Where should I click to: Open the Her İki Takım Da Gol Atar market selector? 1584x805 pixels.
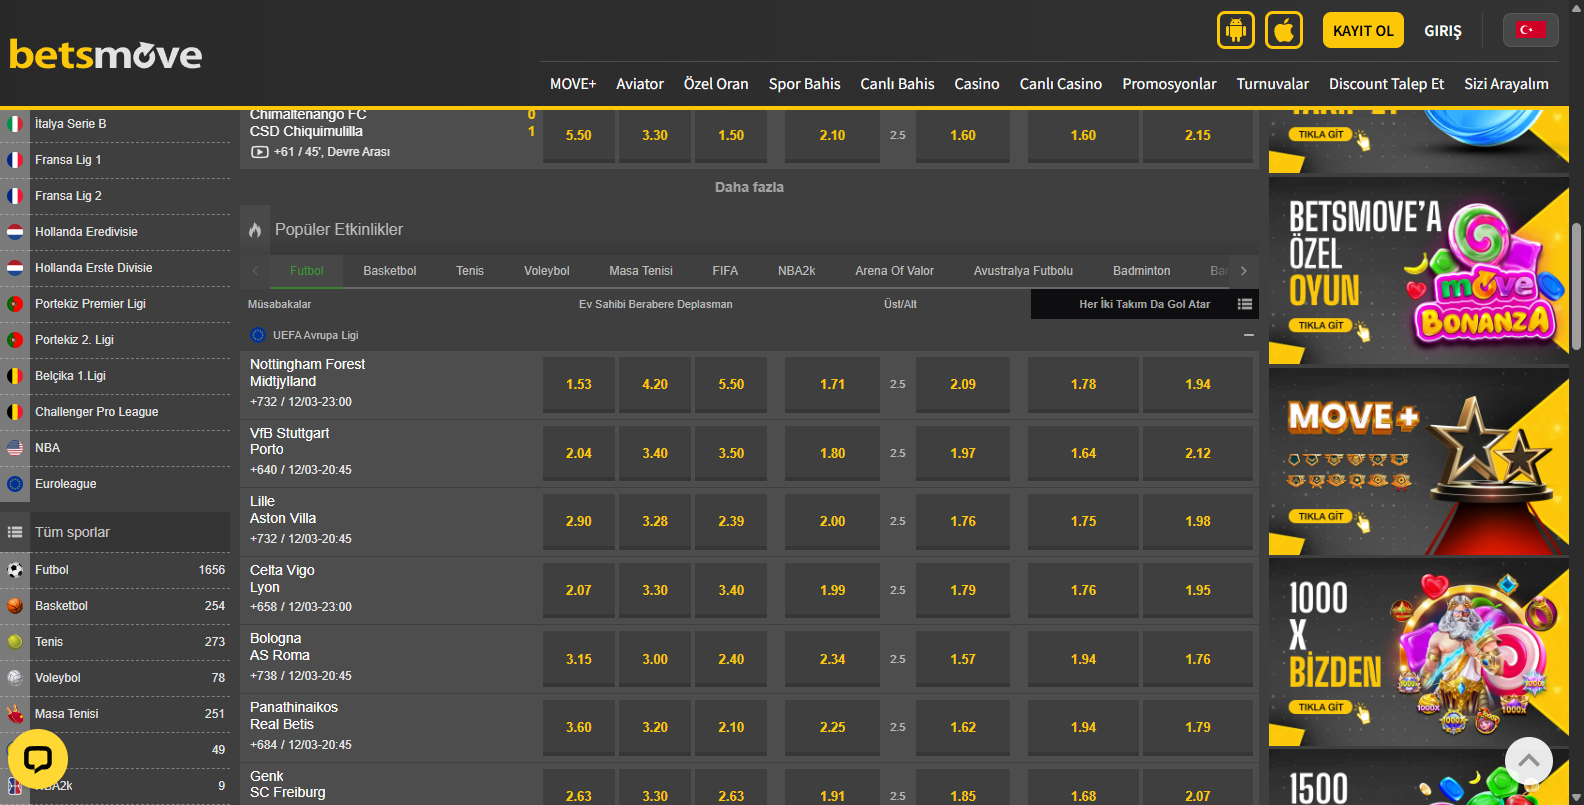tap(1144, 304)
